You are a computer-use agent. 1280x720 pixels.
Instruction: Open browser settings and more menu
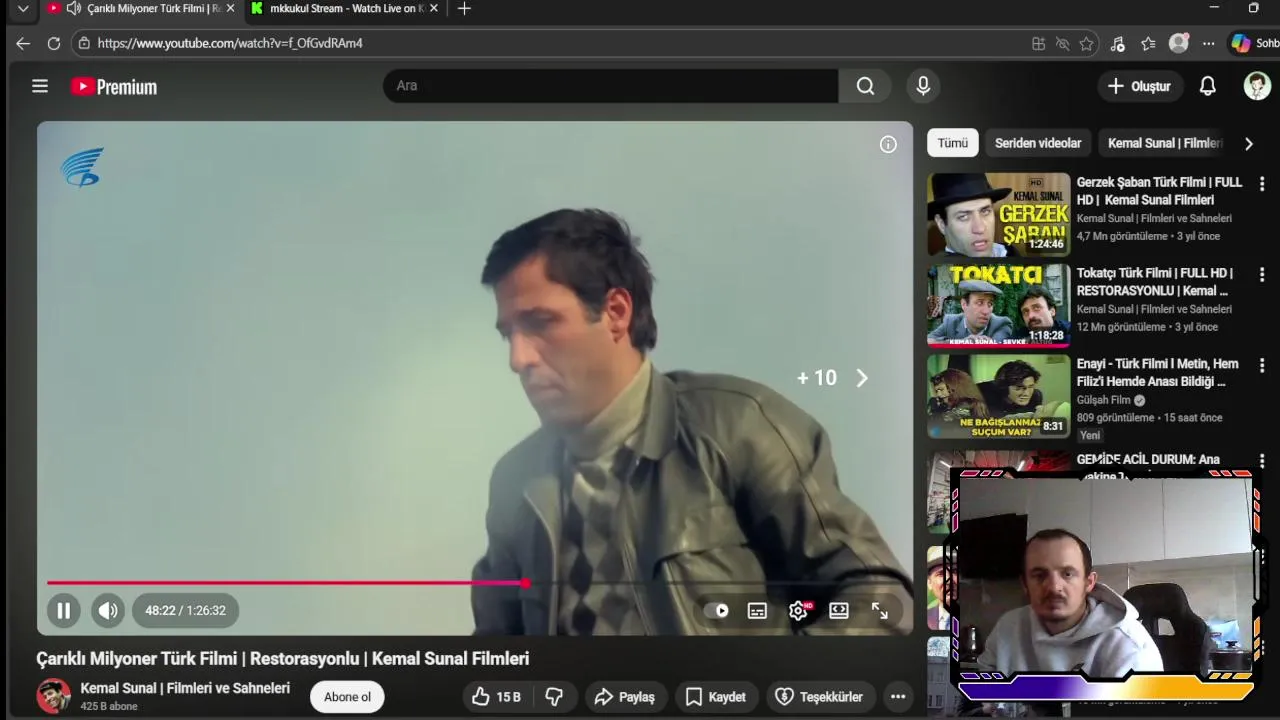(1209, 43)
